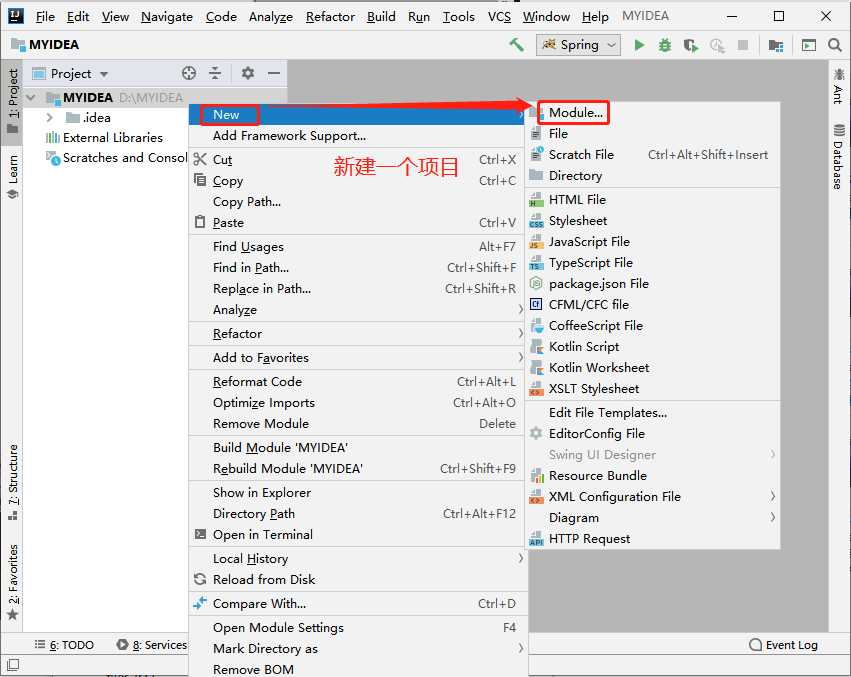Click the locate/select opened file icon
This screenshot has height=677, width=851.
[189, 73]
